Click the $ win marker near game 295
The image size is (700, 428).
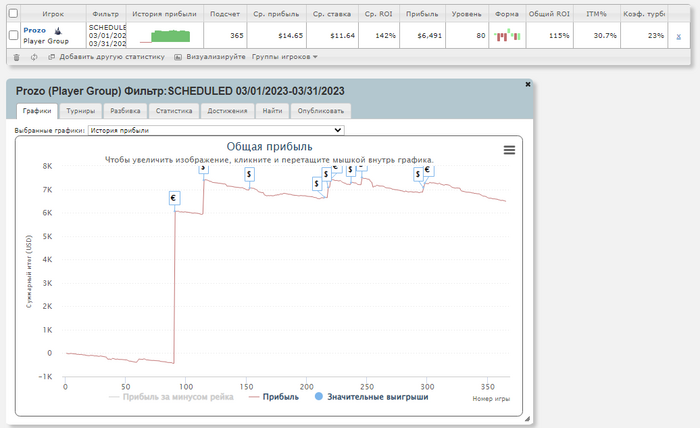(418, 174)
